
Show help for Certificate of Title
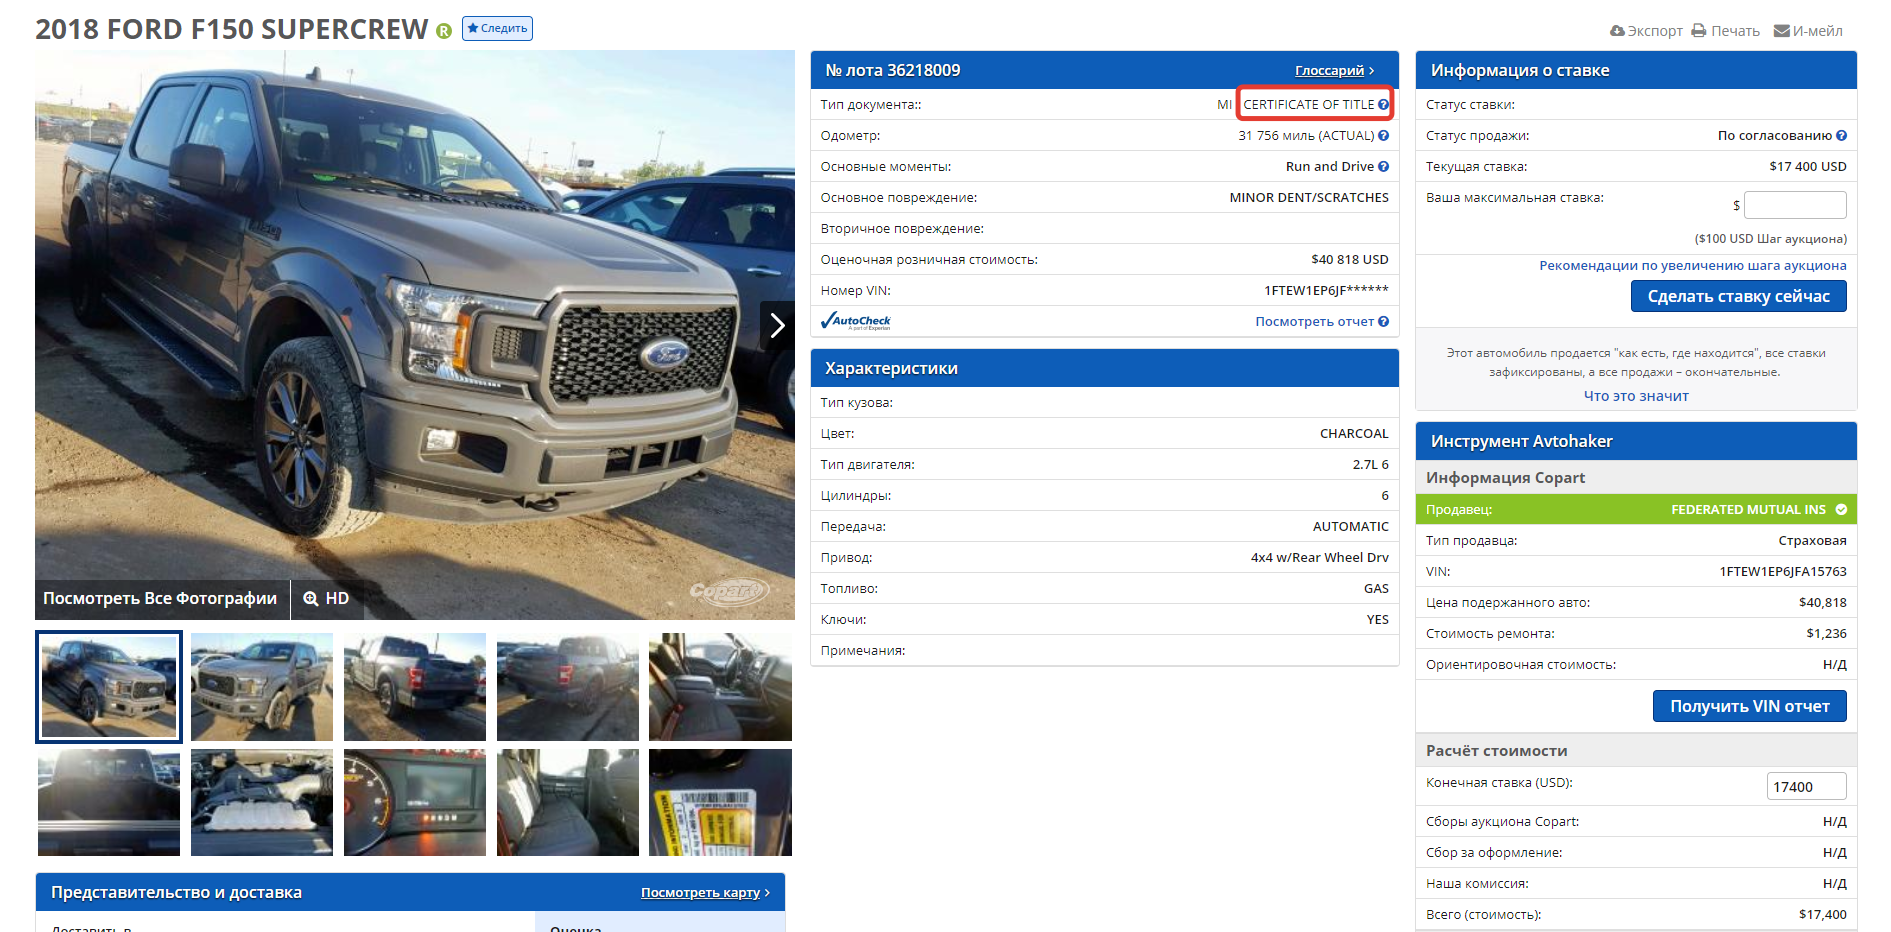(1383, 104)
